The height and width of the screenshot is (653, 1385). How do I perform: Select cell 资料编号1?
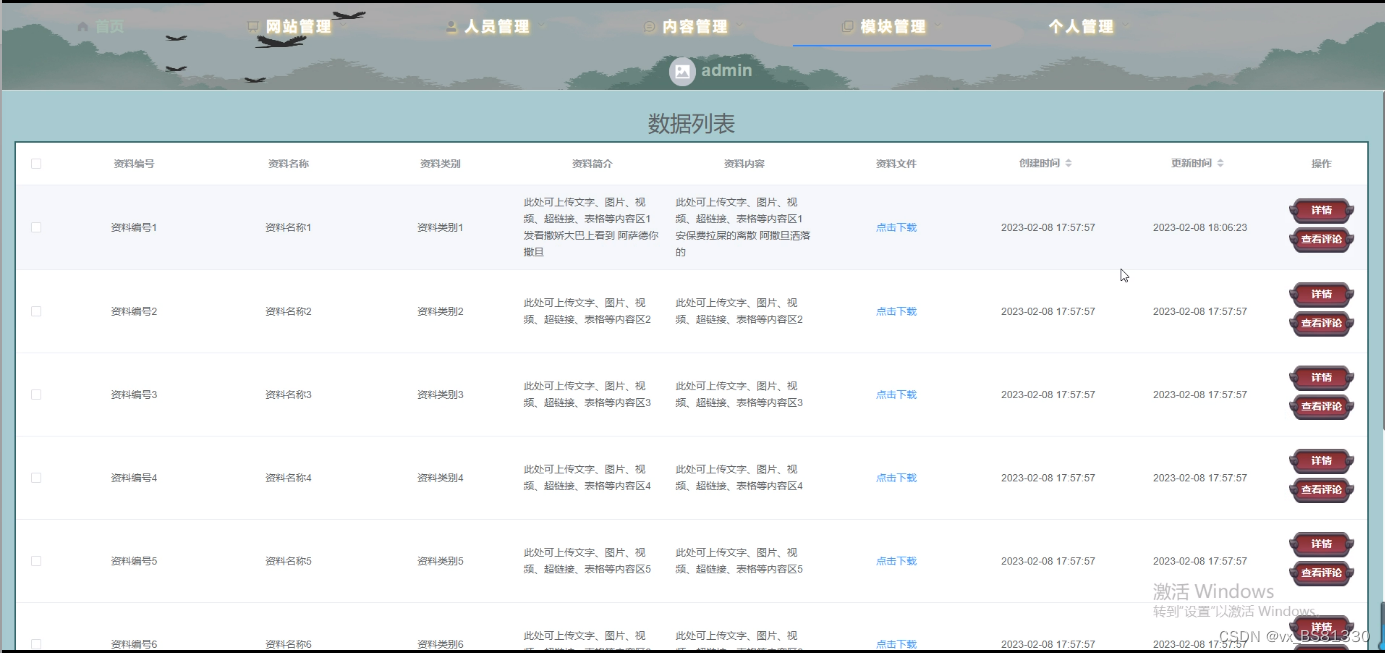pyautogui.click(x=134, y=227)
